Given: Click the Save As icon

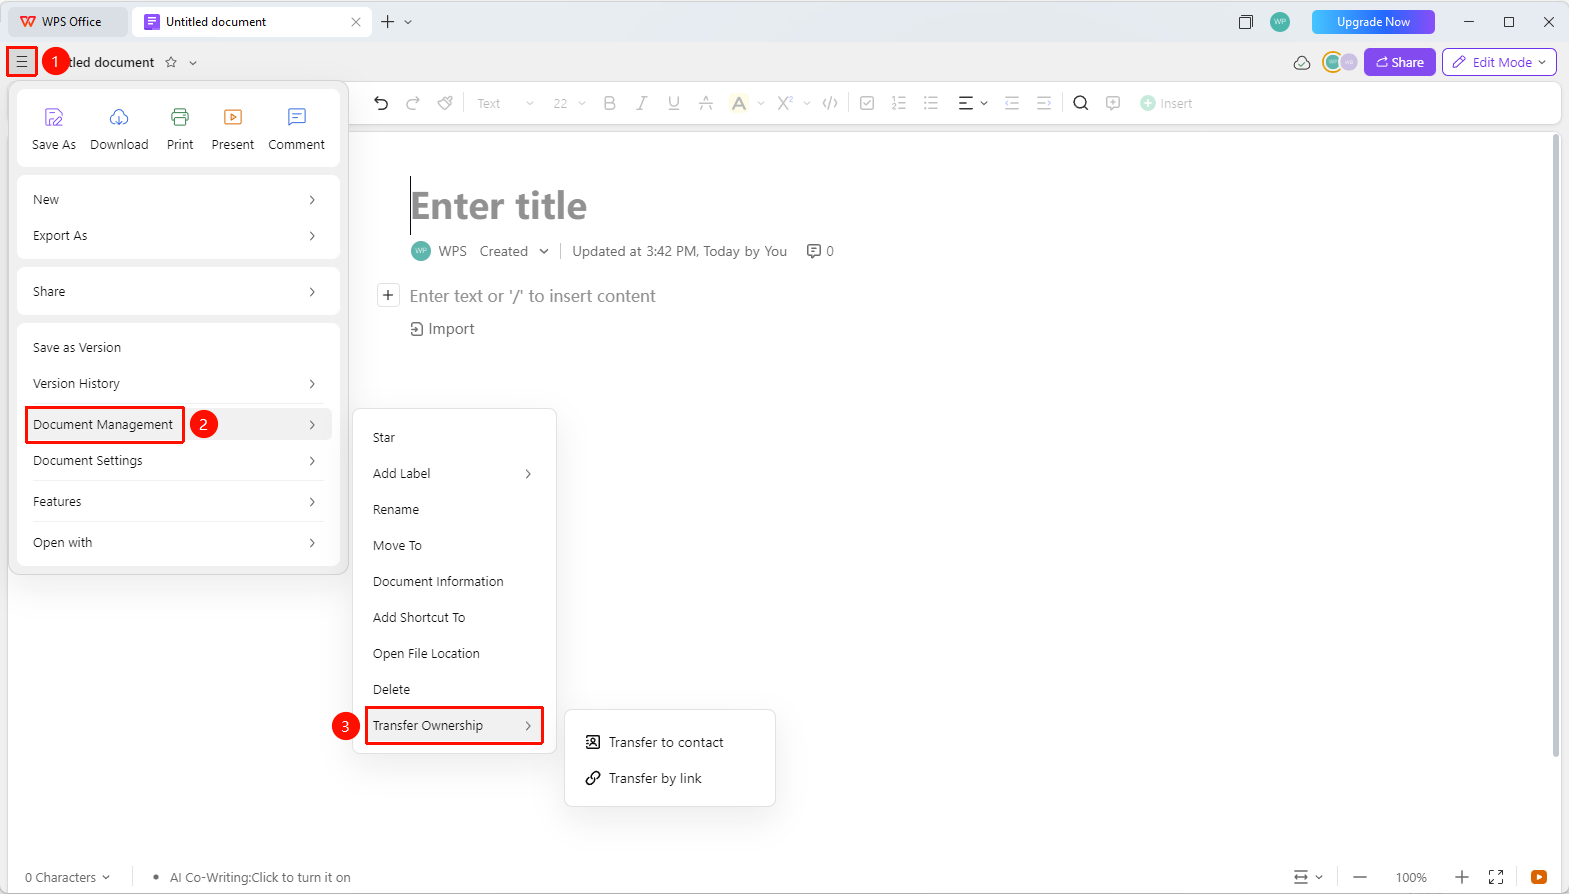Looking at the screenshot, I should (54, 118).
